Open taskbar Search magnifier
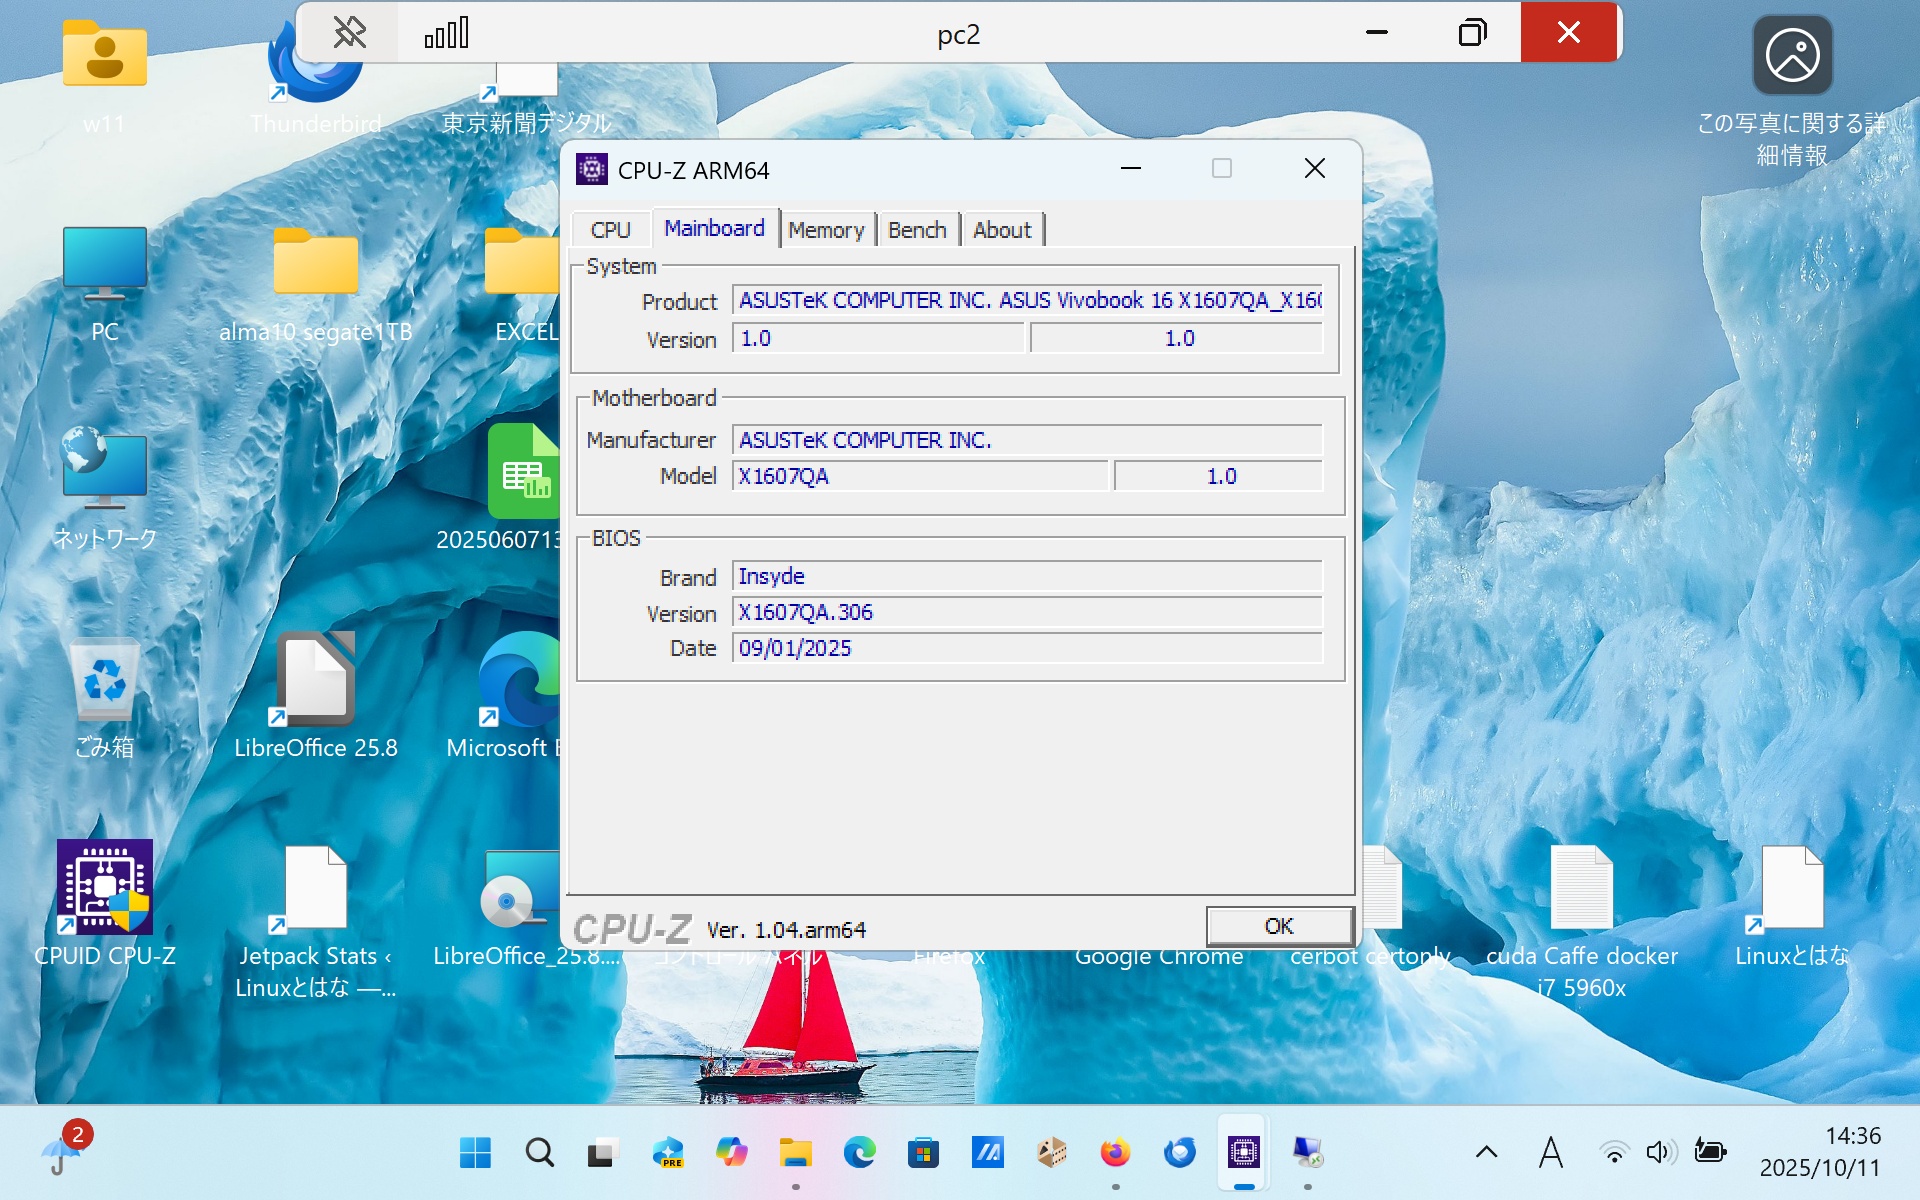The width and height of the screenshot is (1920, 1200). (x=539, y=1153)
